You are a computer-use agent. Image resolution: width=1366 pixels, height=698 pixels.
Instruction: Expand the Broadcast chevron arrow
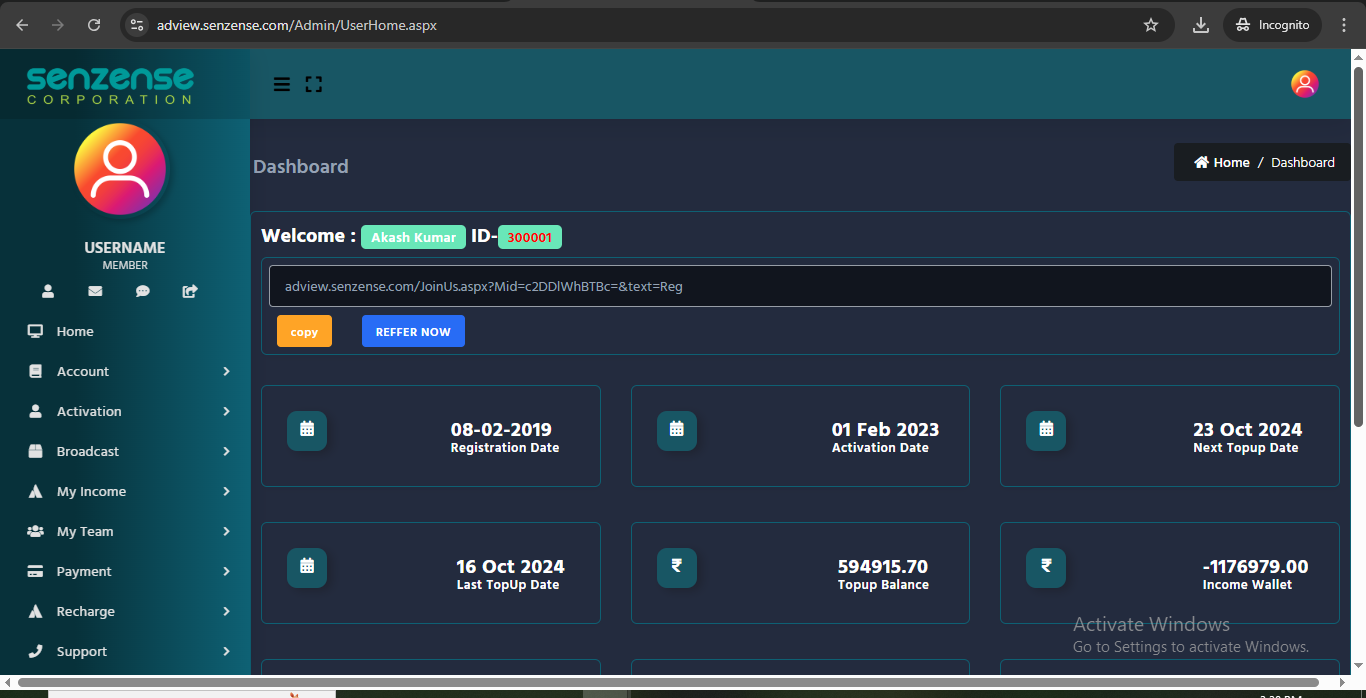tap(226, 451)
